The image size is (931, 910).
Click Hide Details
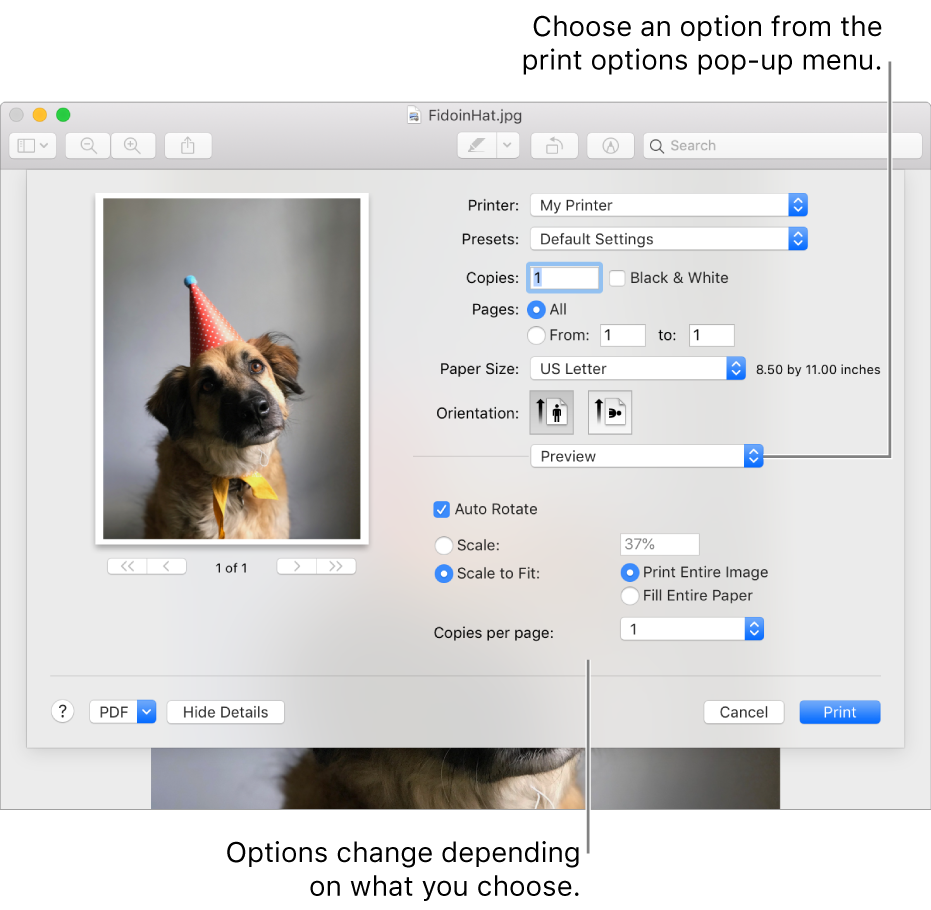coord(225,711)
